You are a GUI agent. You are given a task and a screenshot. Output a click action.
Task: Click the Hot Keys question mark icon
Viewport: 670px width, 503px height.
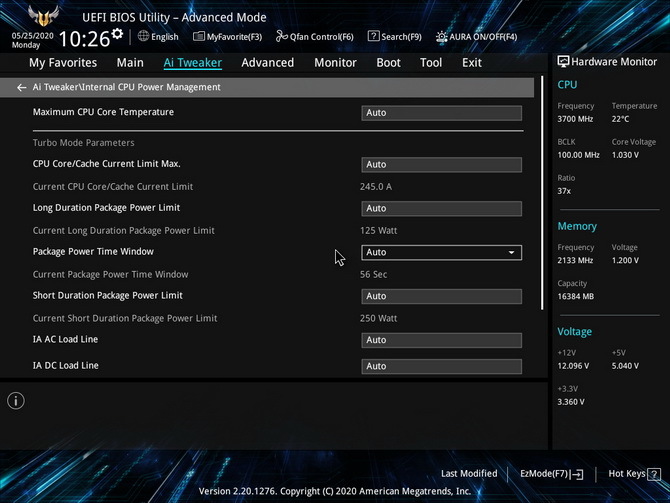click(654, 474)
